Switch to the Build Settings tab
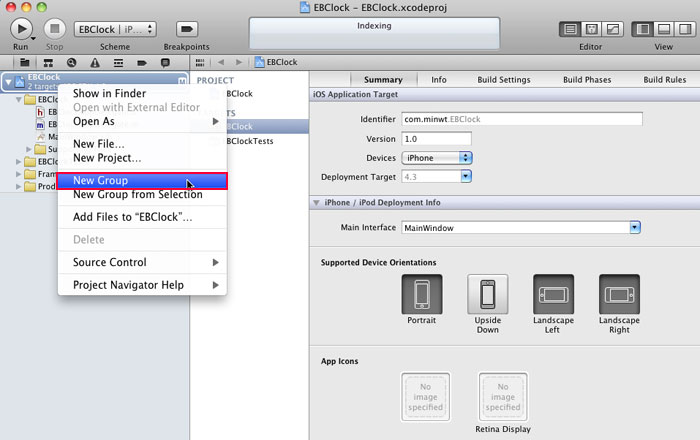This screenshot has height=440, width=700. pos(504,79)
